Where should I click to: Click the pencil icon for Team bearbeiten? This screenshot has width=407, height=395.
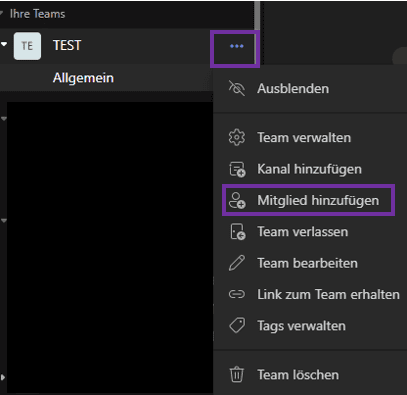pyautogui.click(x=237, y=263)
